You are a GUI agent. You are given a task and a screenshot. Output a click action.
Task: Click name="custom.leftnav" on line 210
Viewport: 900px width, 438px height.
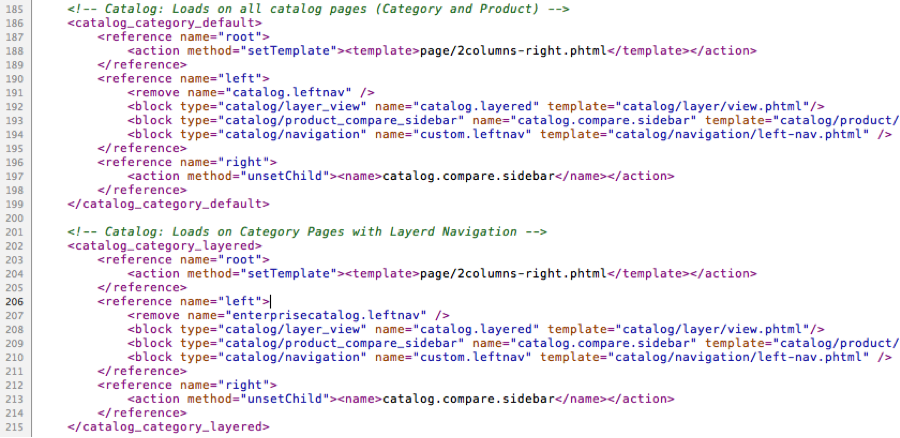click(x=453, y=357)
